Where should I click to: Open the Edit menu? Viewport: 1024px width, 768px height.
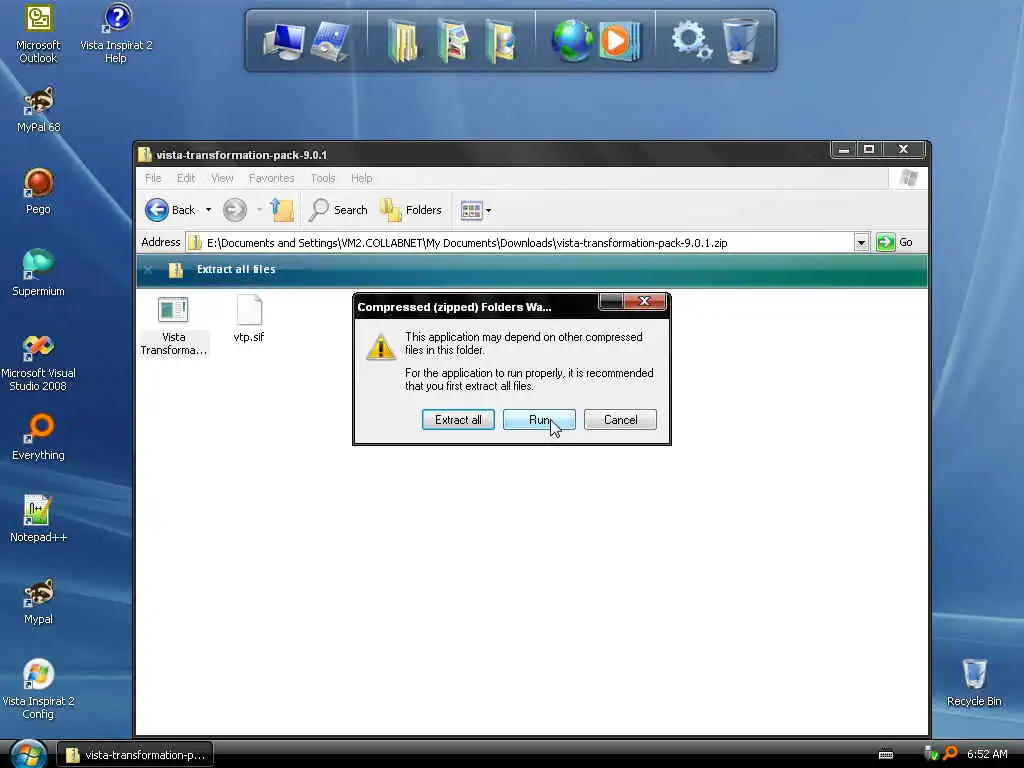[185, 178]
